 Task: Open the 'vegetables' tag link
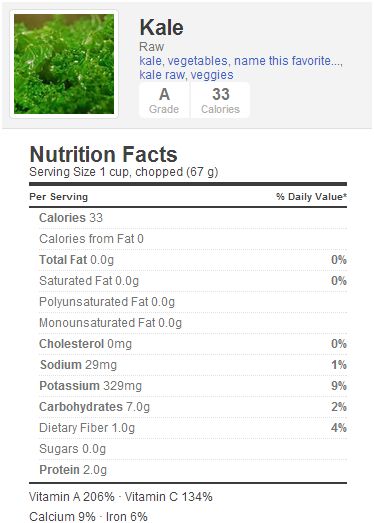pyautogui.click(x=198, y=61)
